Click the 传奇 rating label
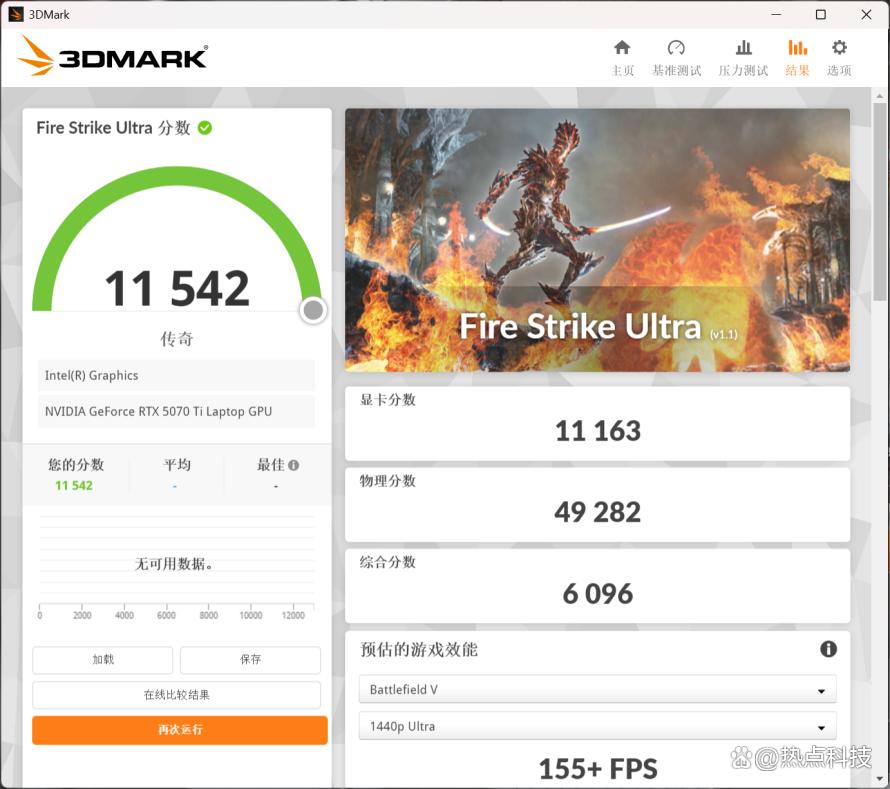 (177, 339)
